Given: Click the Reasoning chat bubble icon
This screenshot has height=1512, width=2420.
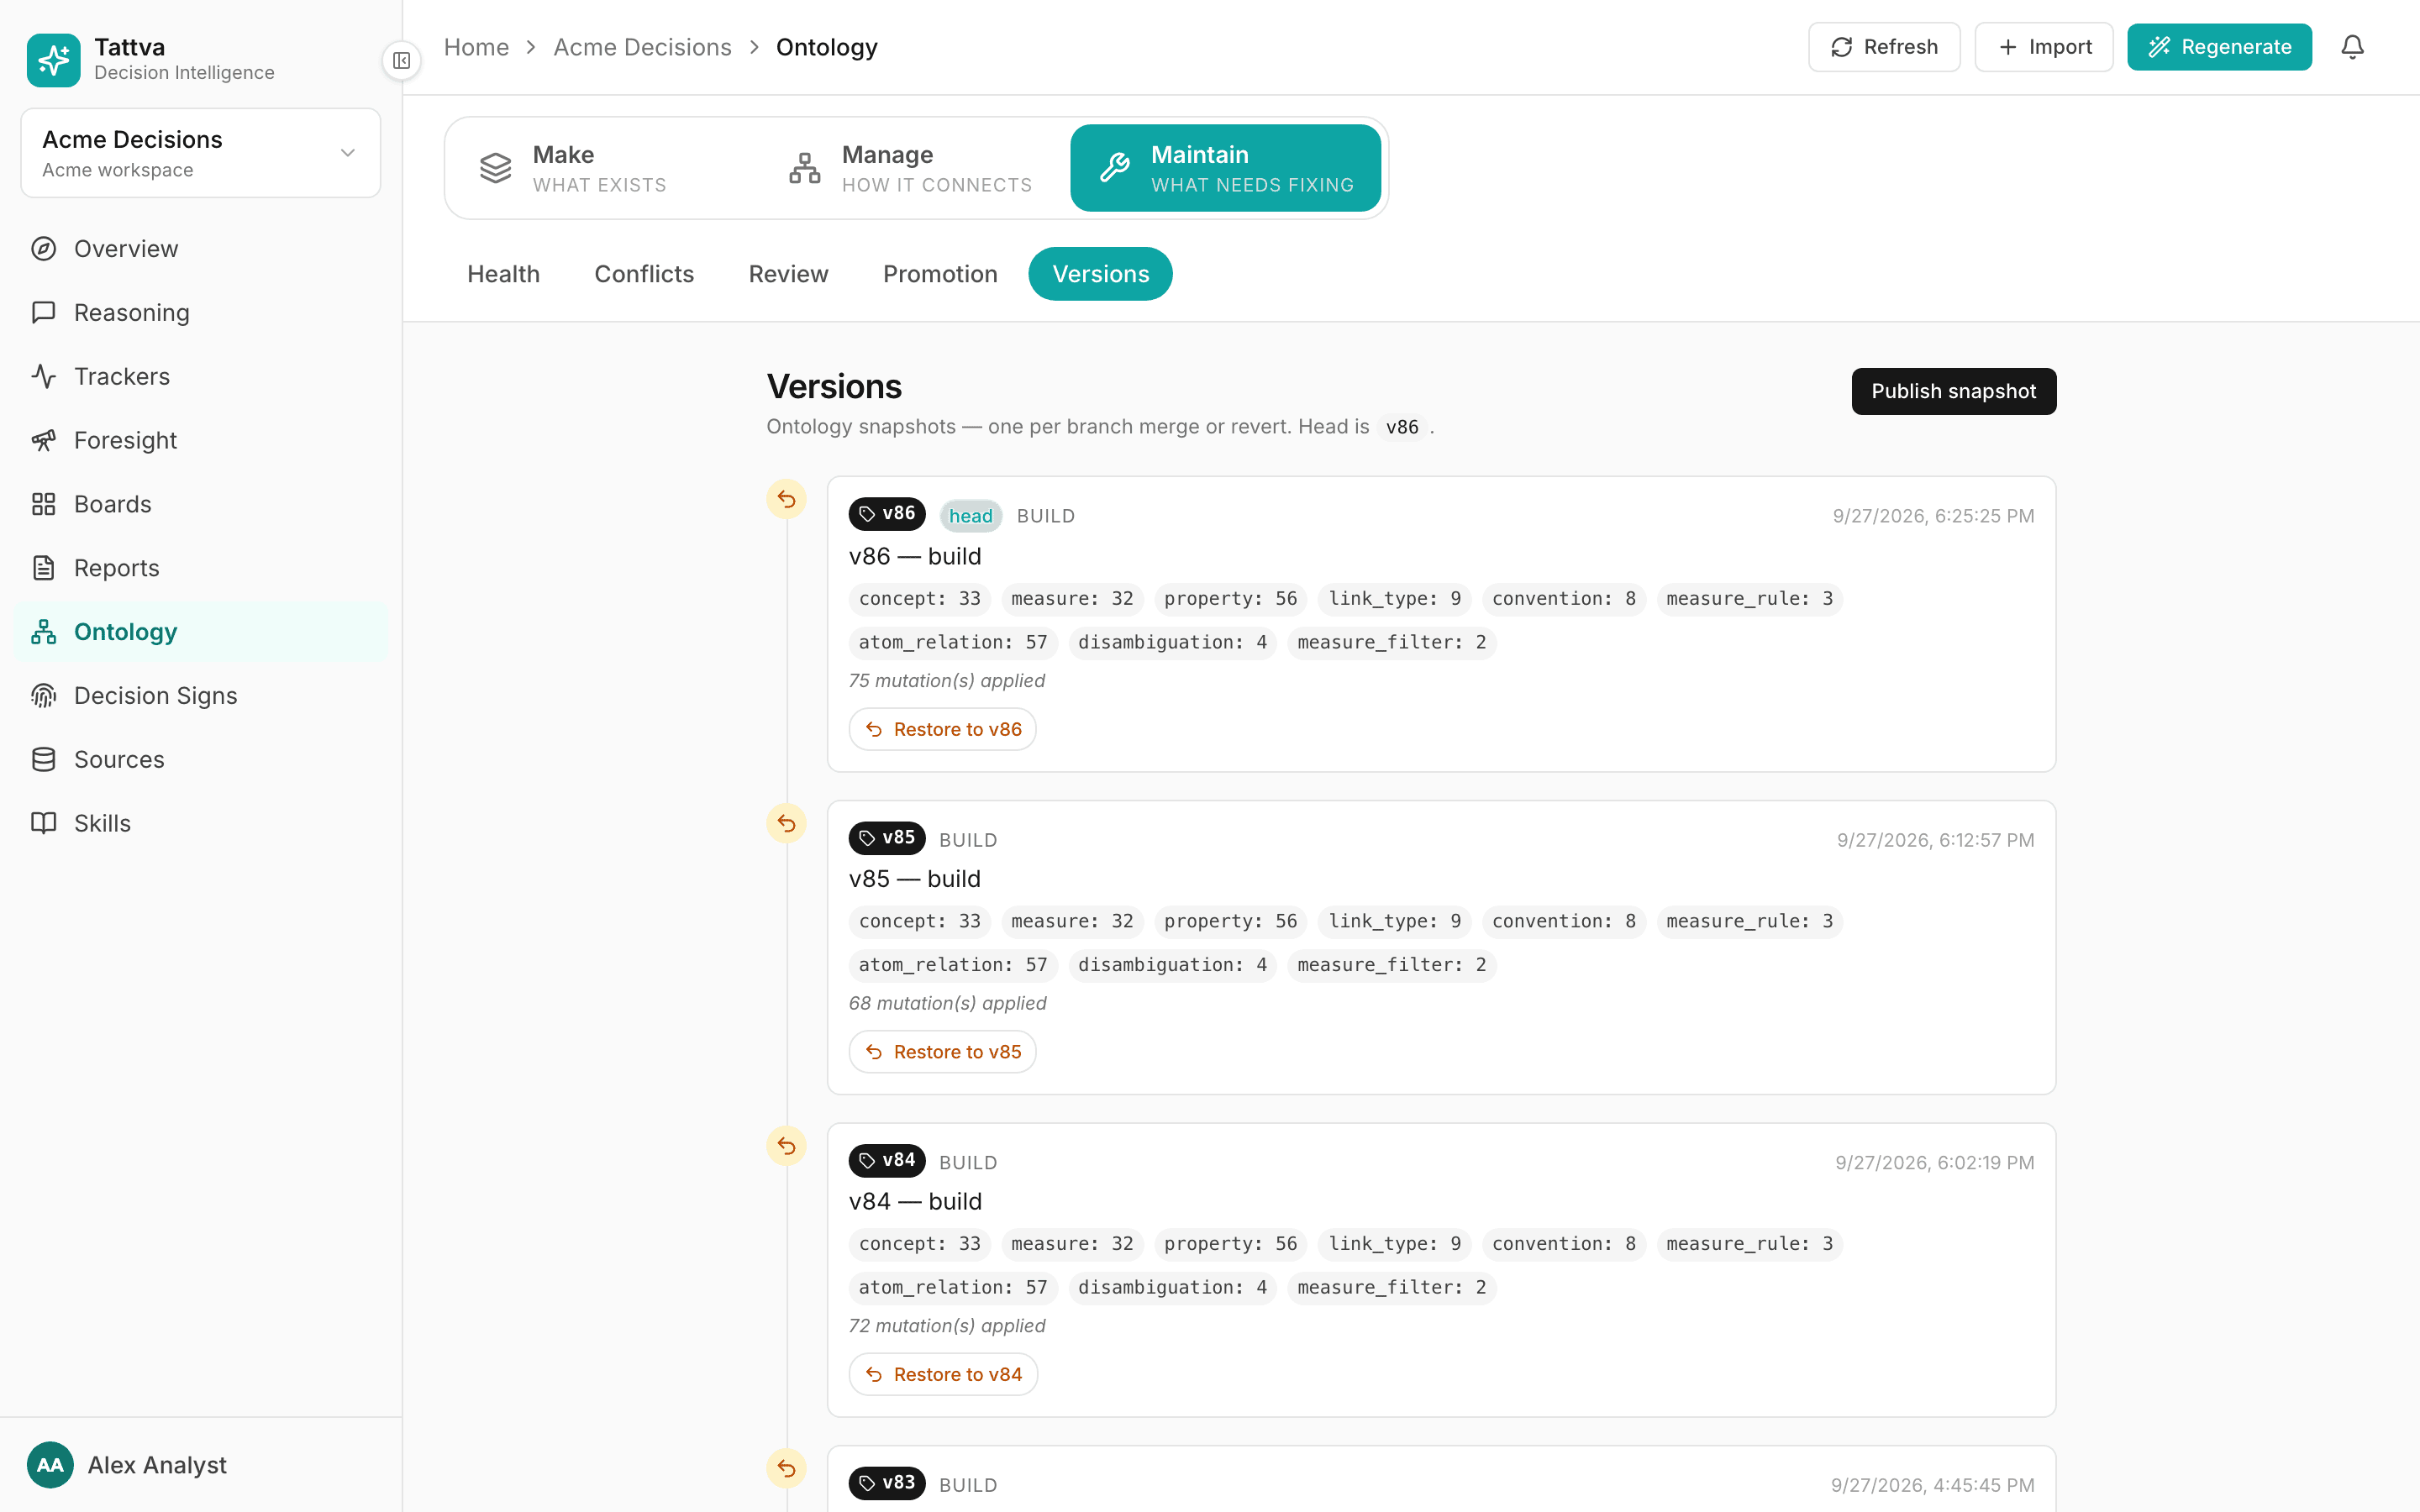Looking at the screenshot, I should (x=43, y=312).
